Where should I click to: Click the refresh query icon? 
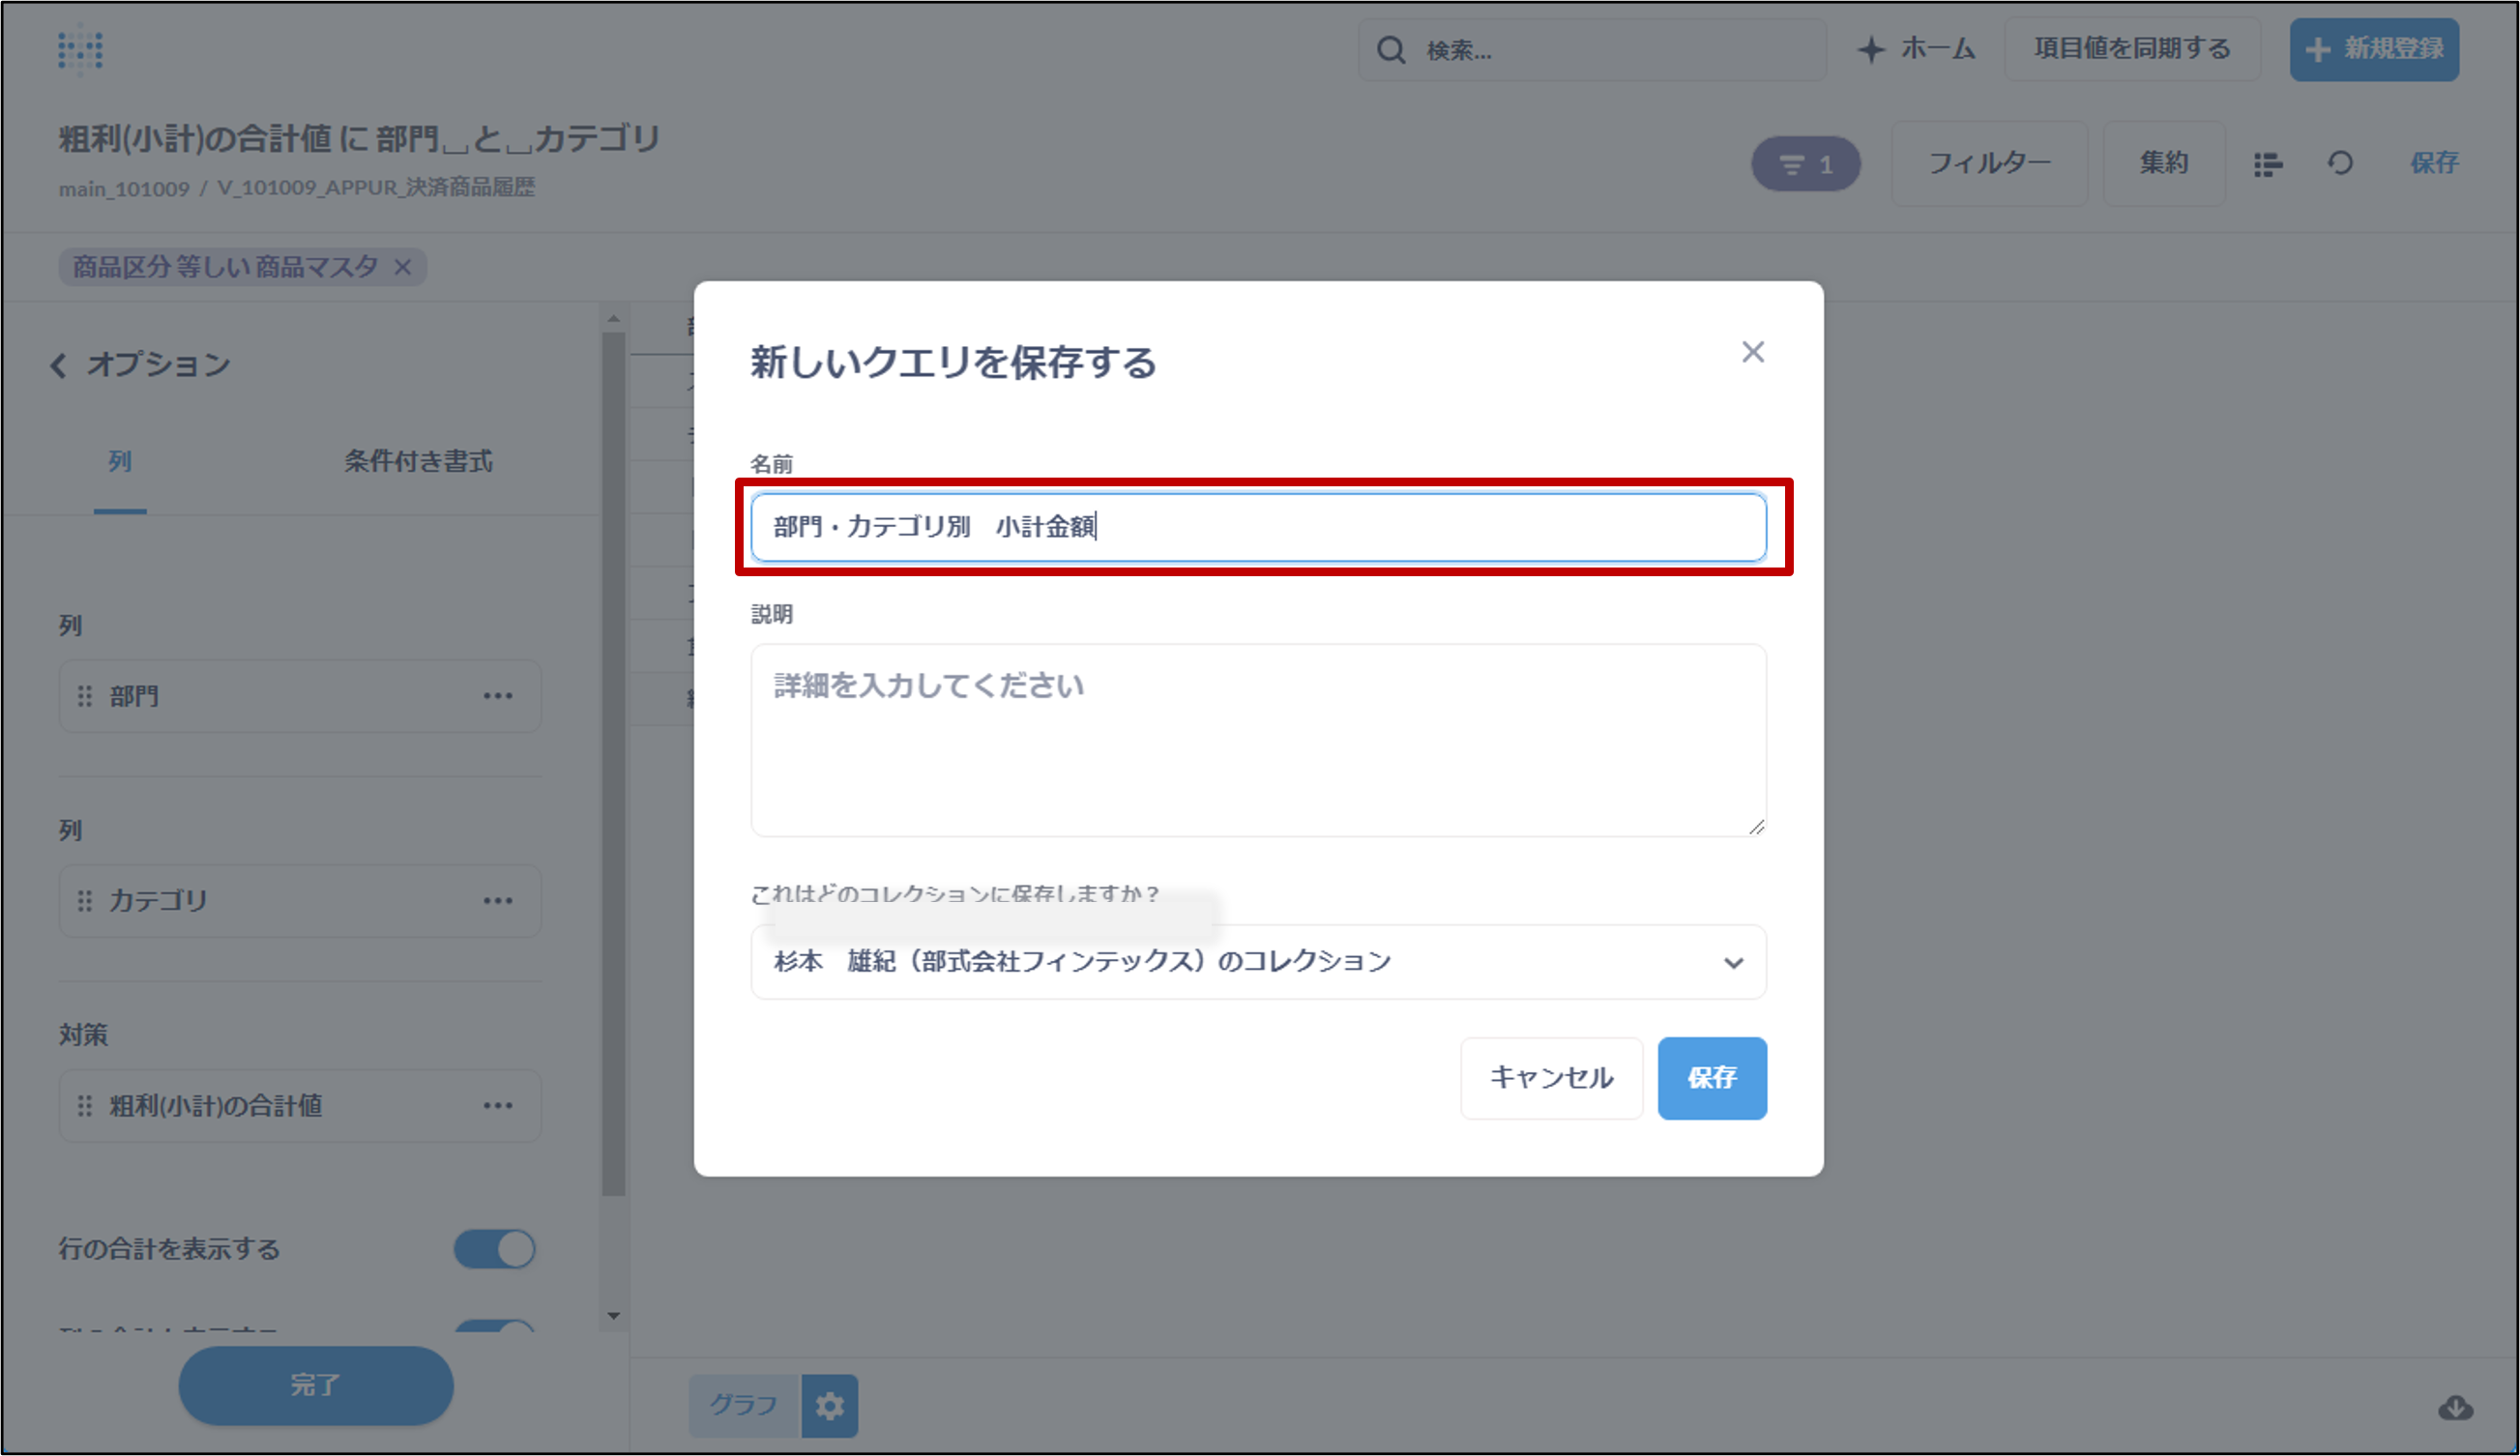point(2340,163)
